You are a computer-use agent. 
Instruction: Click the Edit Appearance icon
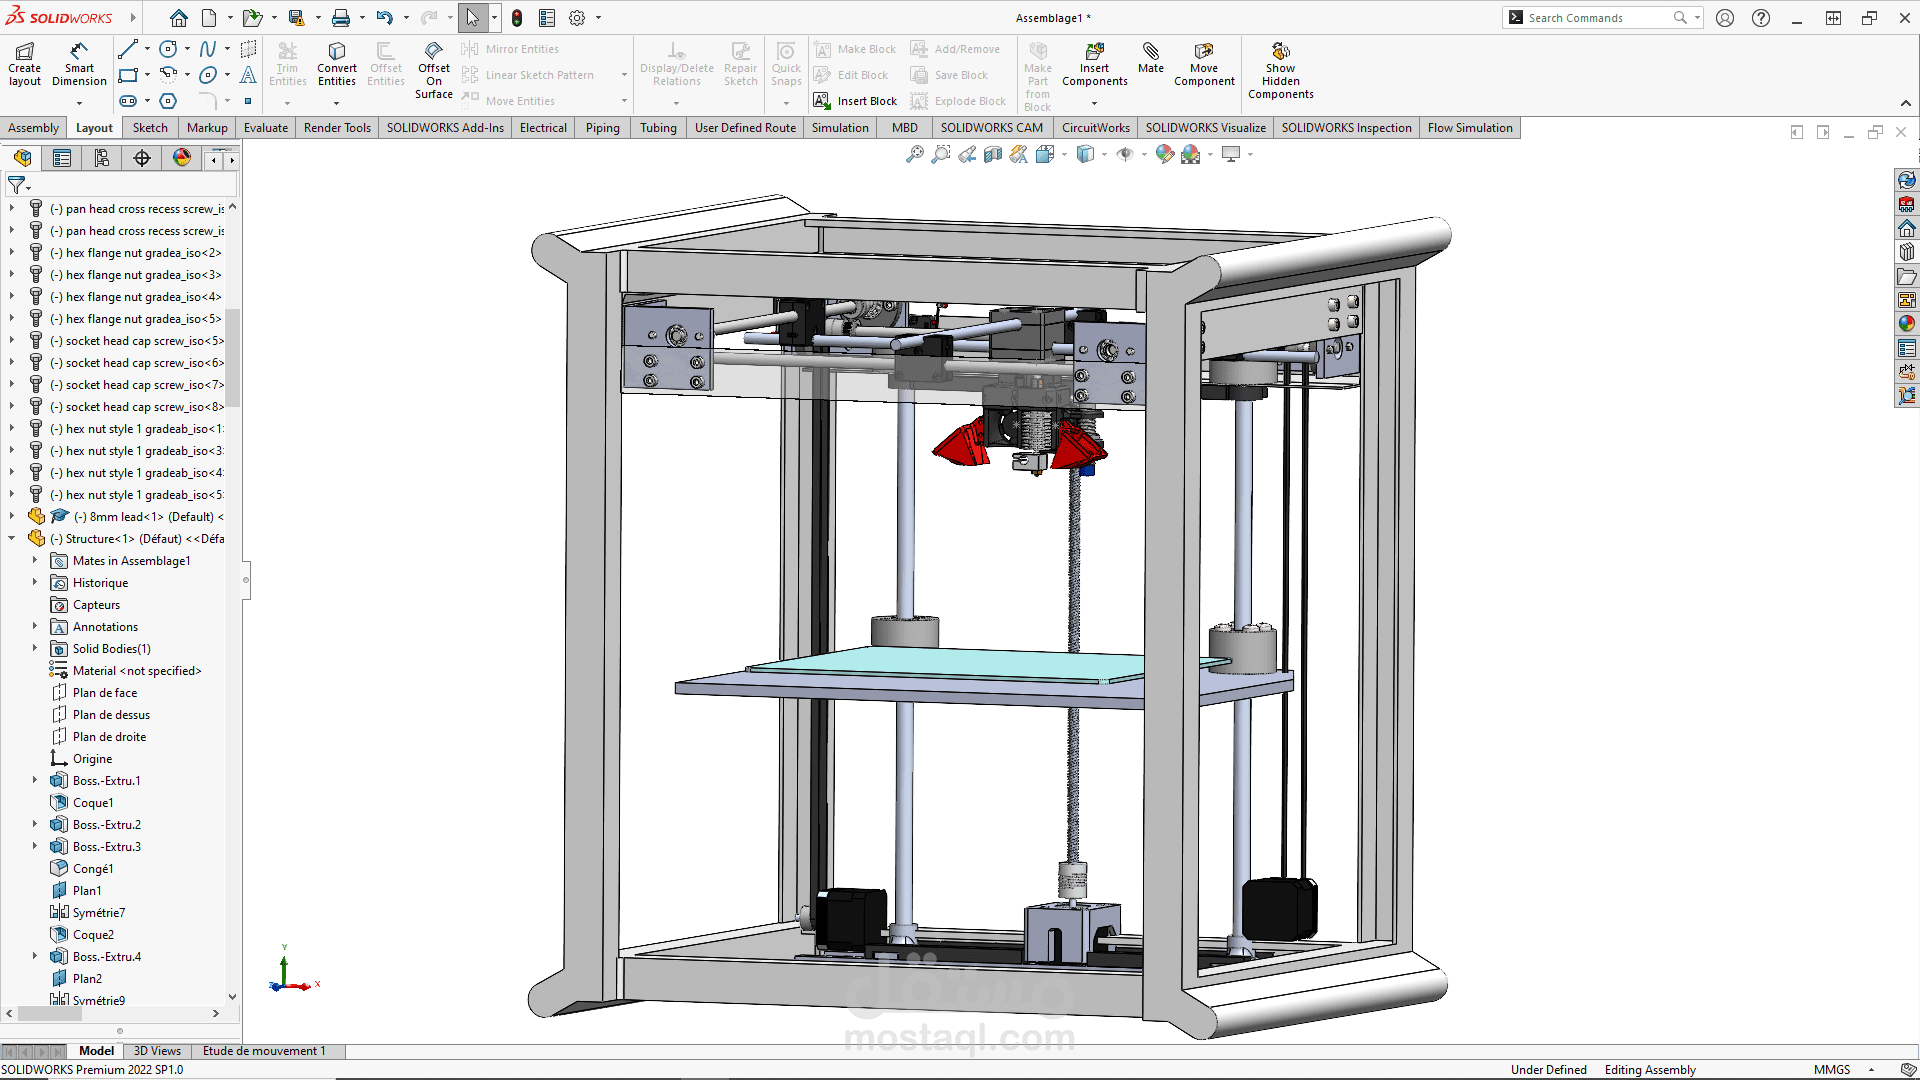click(x=1163, y=155)
